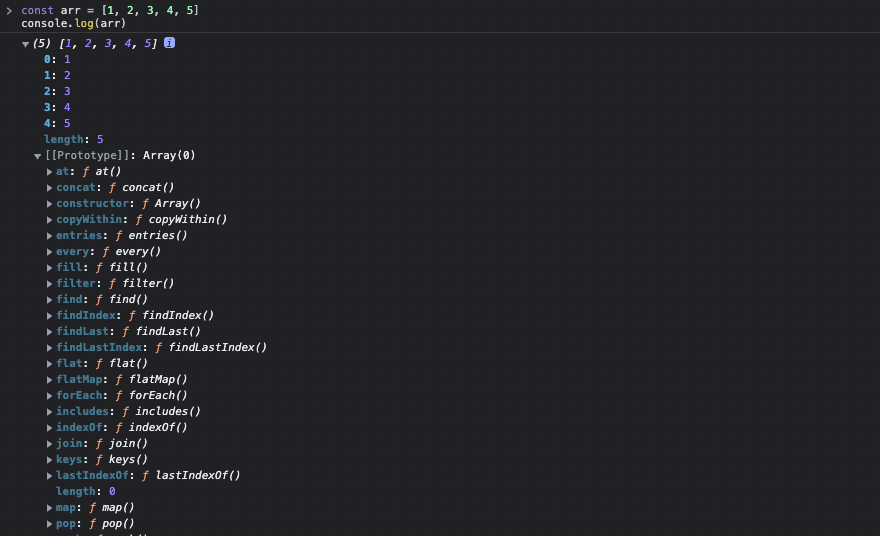This screenshot has width=880, height=536.
Task: Expand the constructor Array() entry
Action: tap(50, 204)
